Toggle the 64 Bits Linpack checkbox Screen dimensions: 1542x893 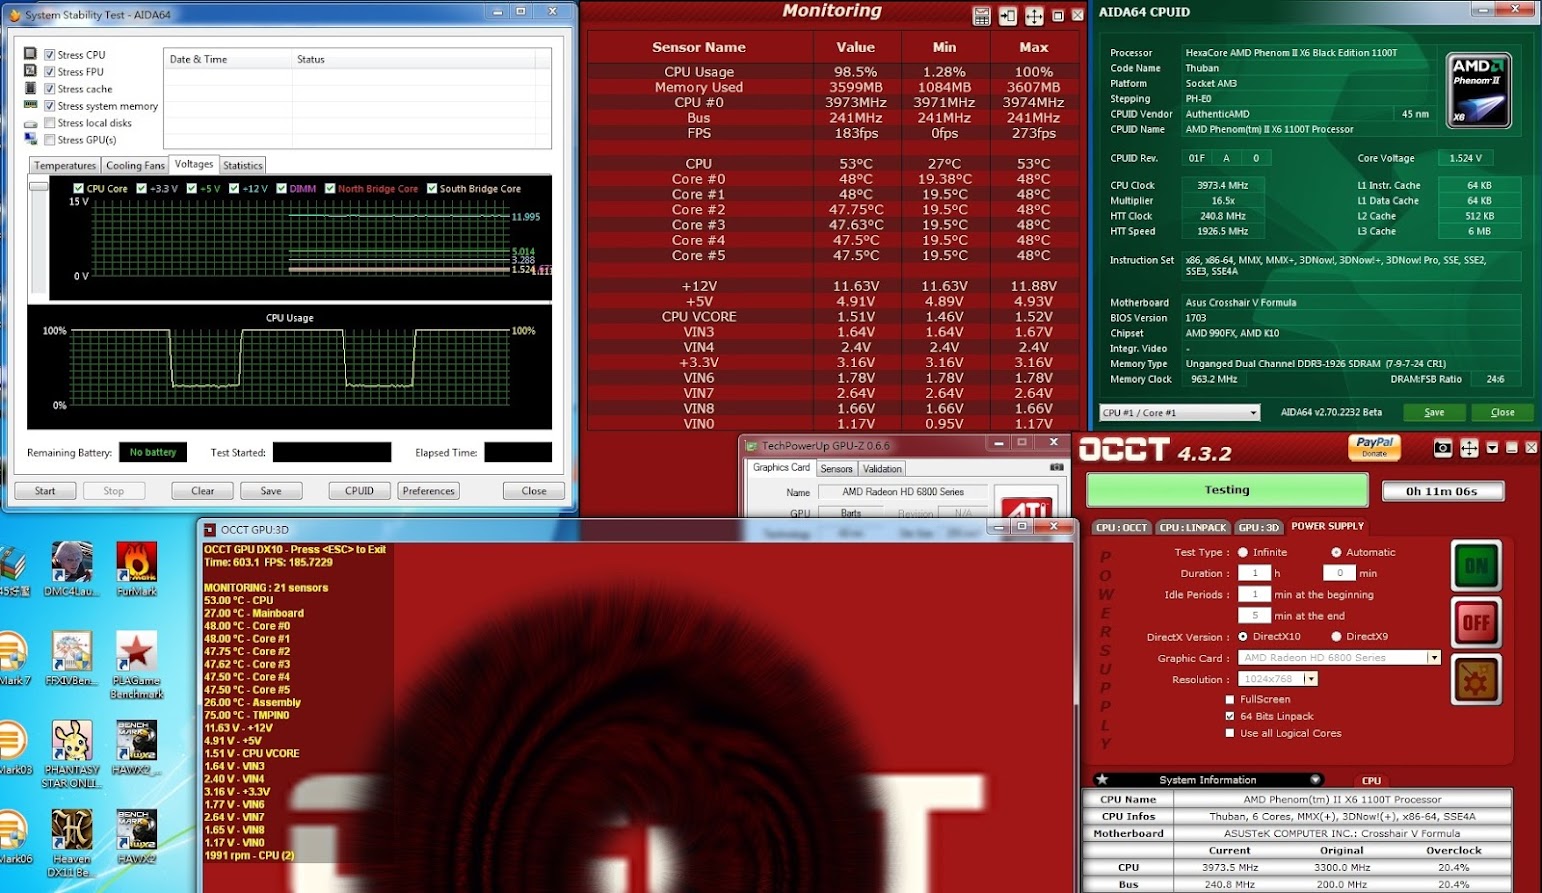pos(1230,716)
